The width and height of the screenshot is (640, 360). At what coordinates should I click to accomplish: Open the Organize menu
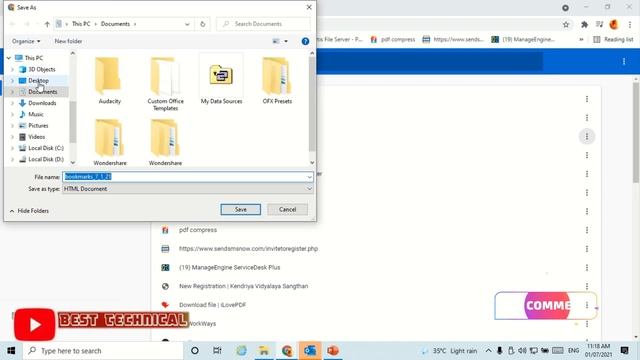(x=26, y=41)
